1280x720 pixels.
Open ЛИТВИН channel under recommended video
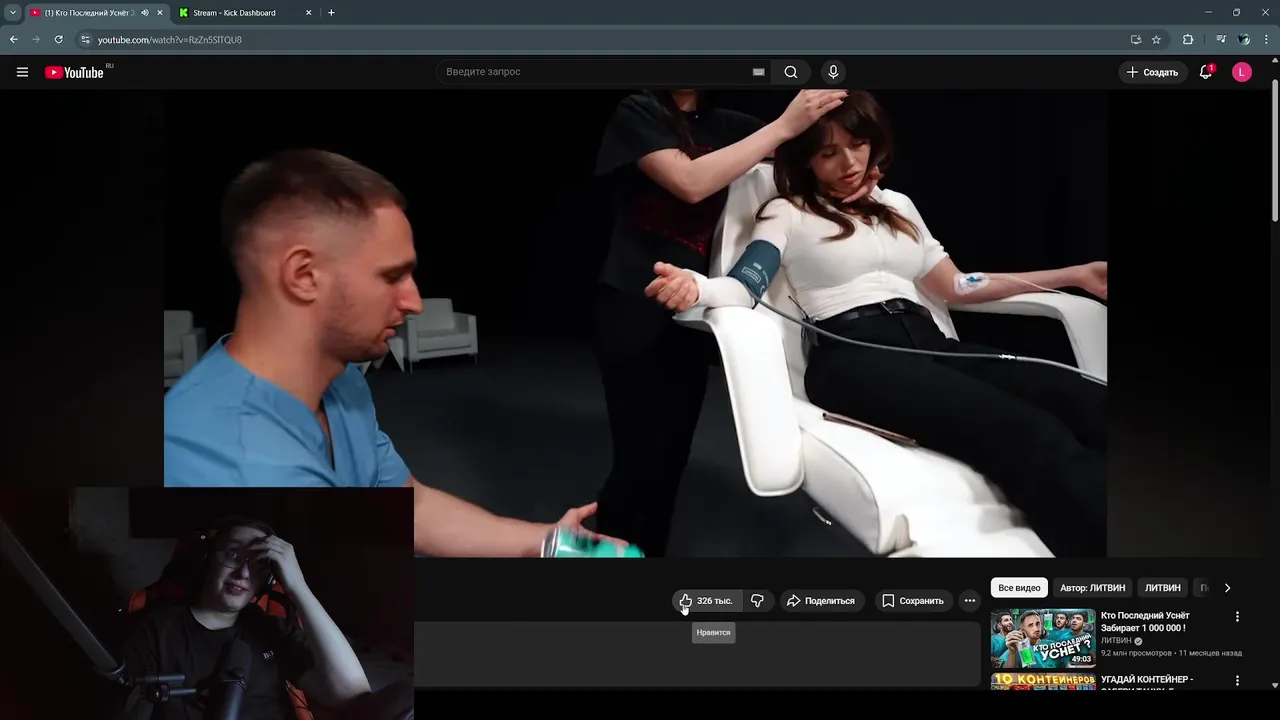[1116, 641]
